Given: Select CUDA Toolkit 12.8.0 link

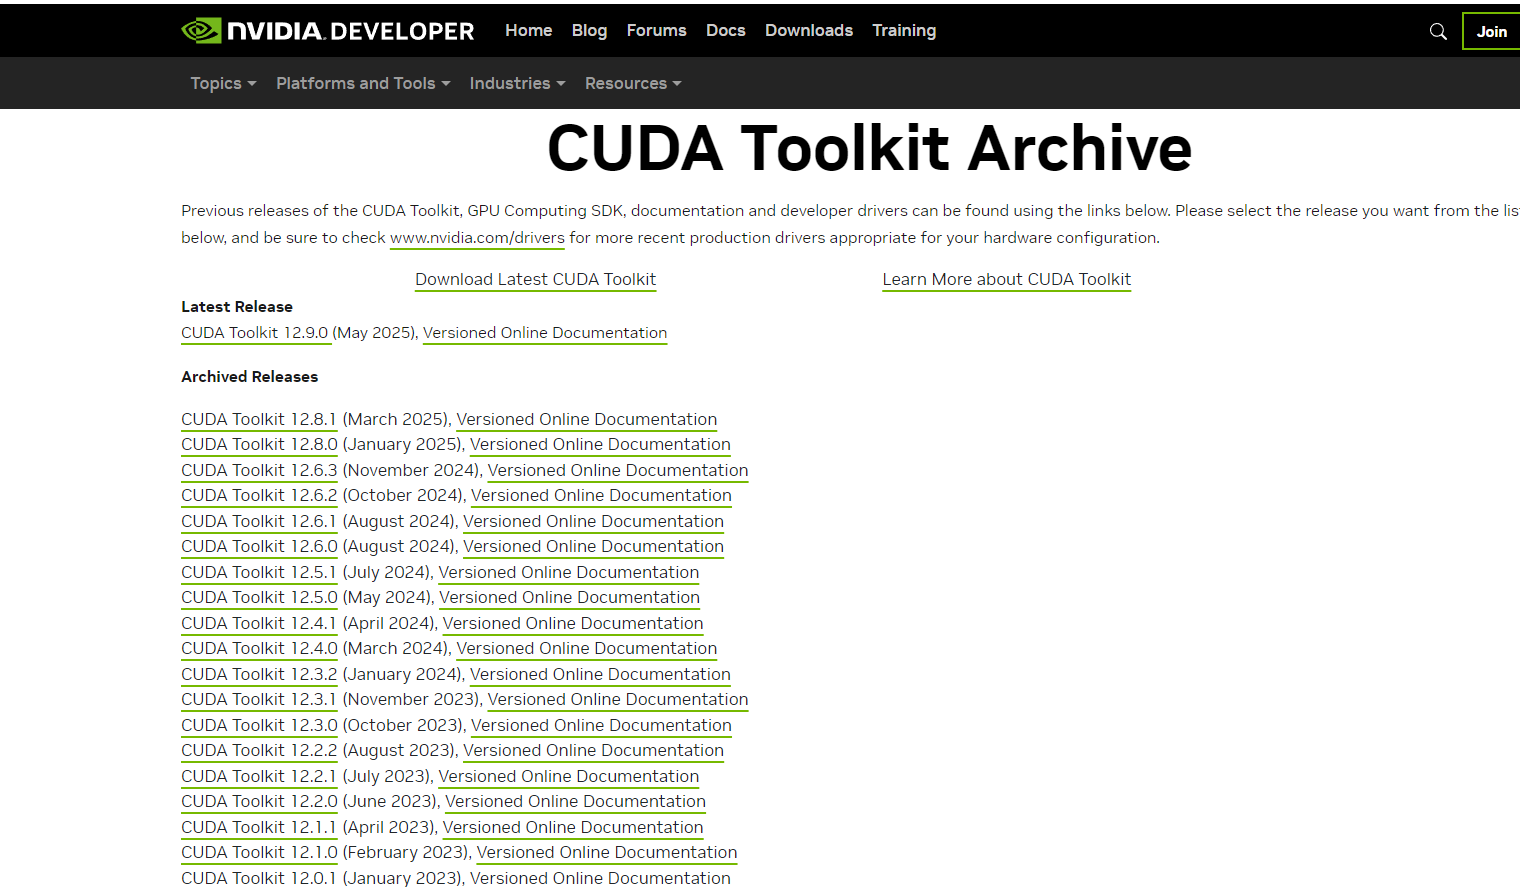Looking at the screenshot, I should 259,444.
